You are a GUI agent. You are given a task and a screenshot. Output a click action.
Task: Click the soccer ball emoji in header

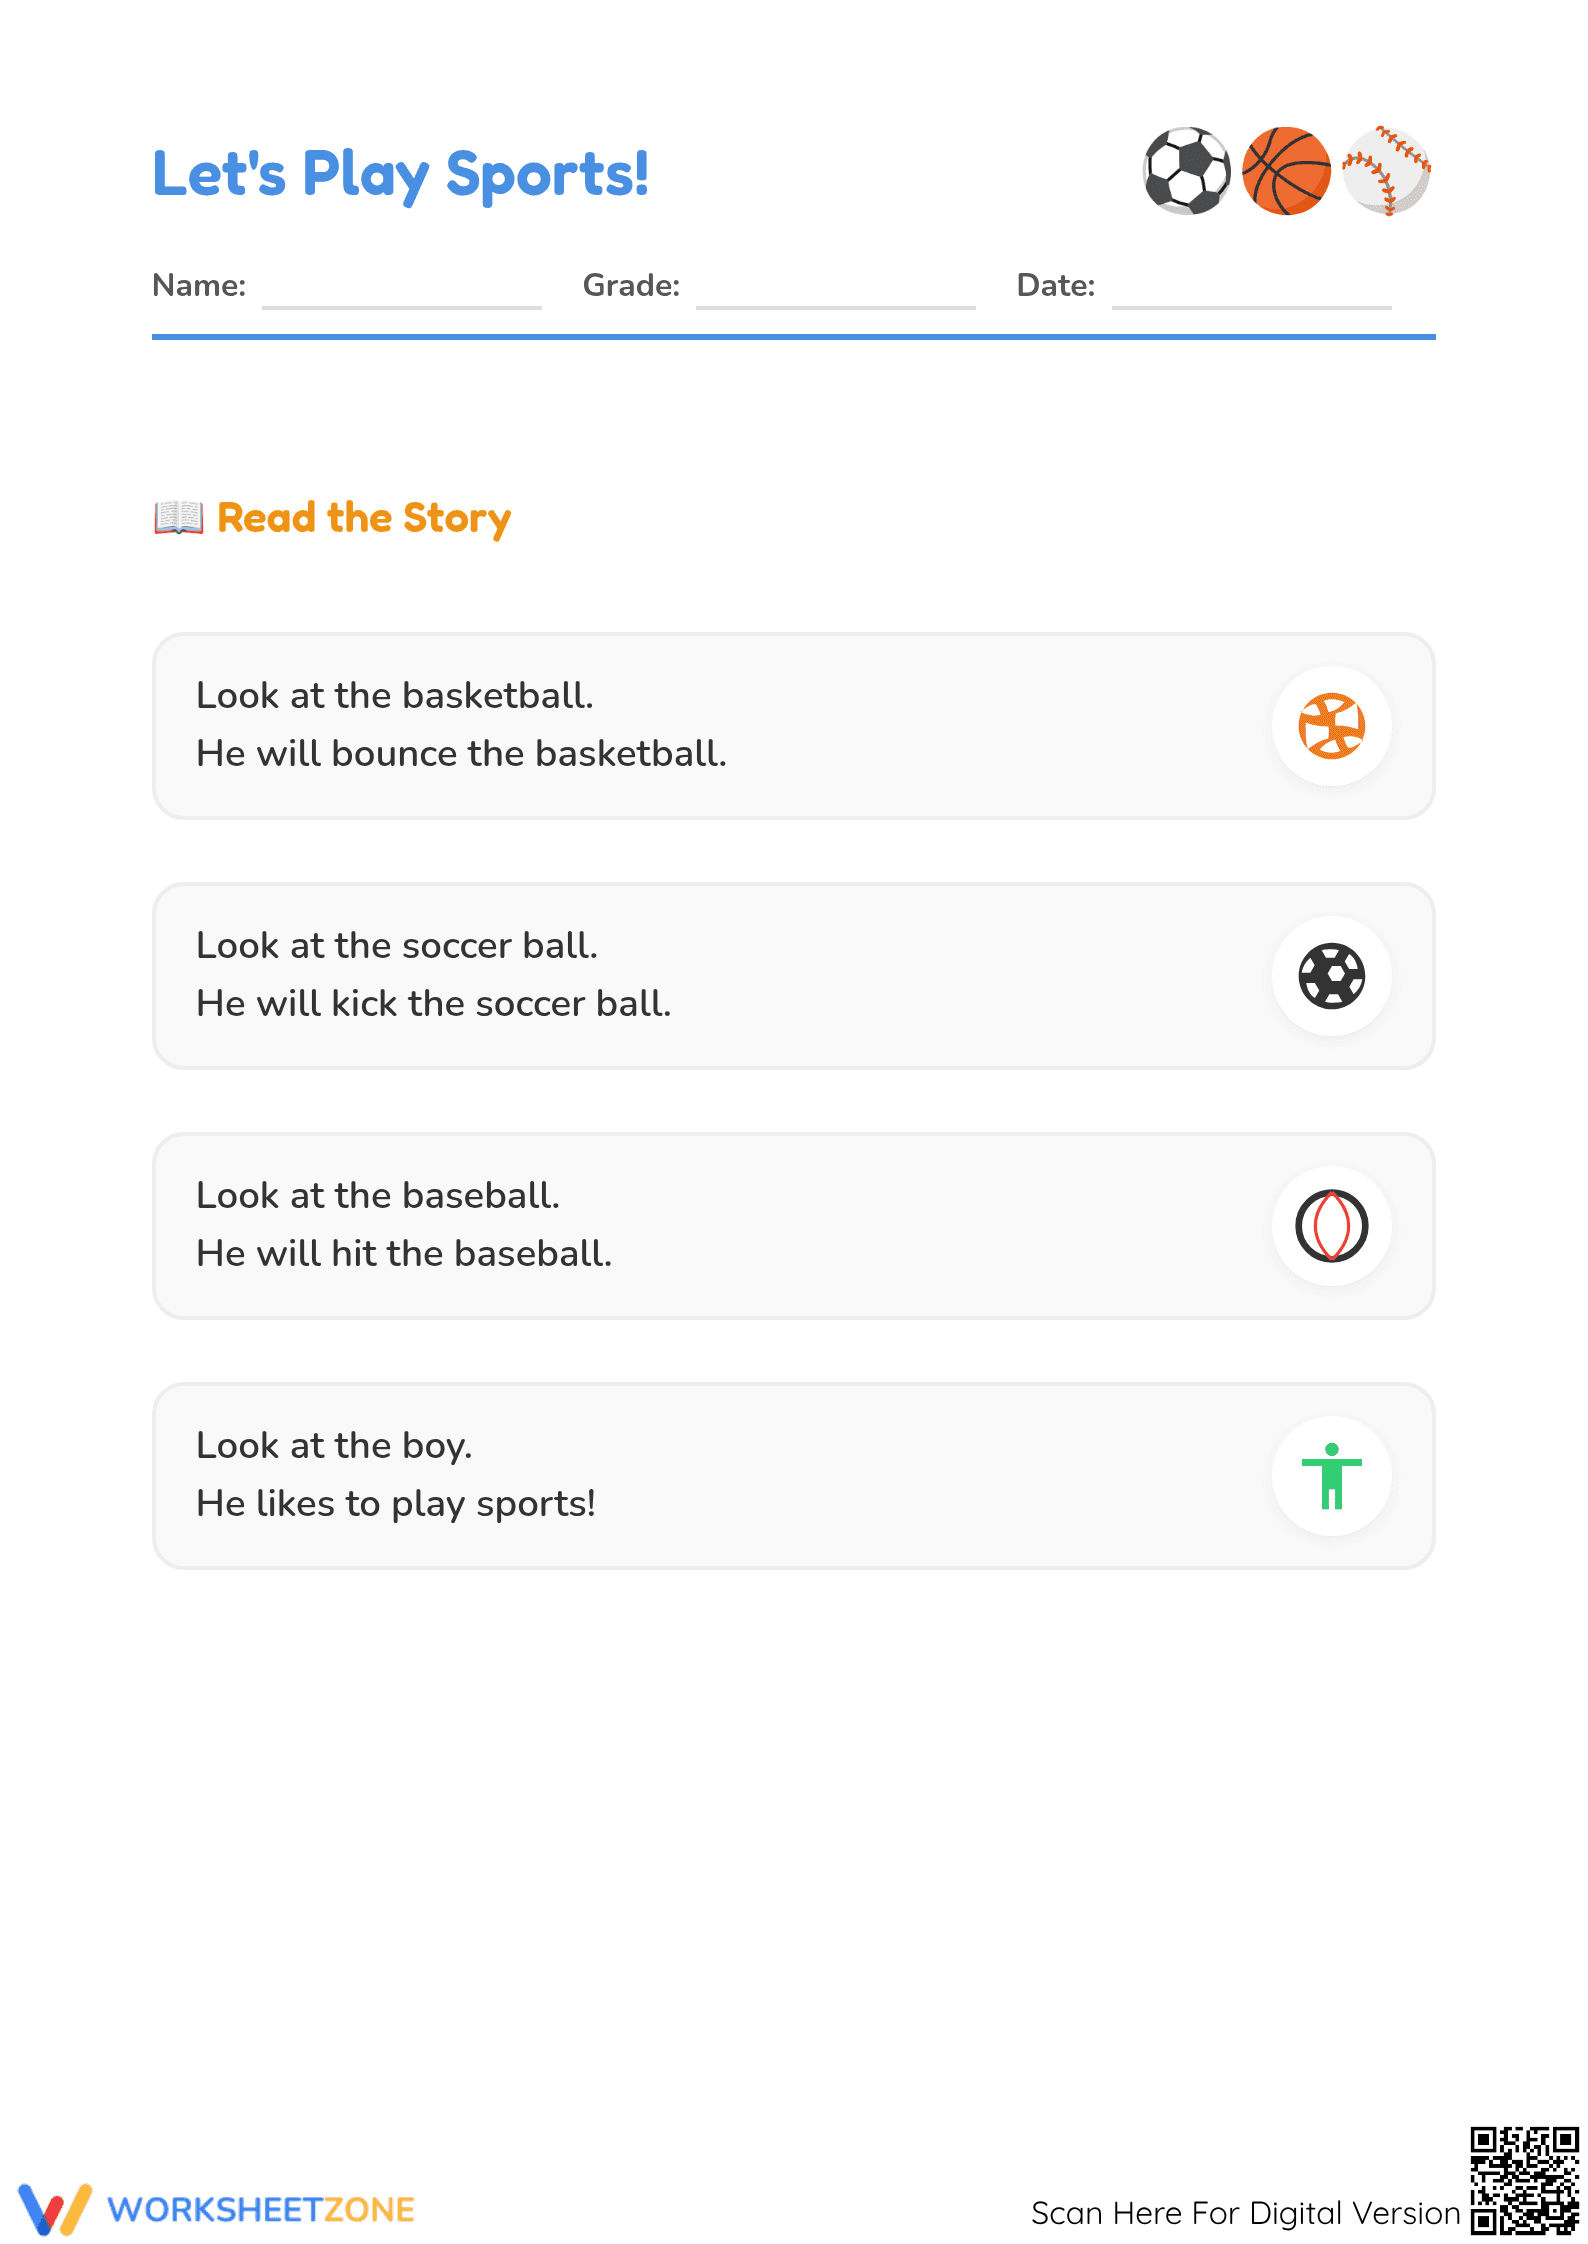point(1187,171)
